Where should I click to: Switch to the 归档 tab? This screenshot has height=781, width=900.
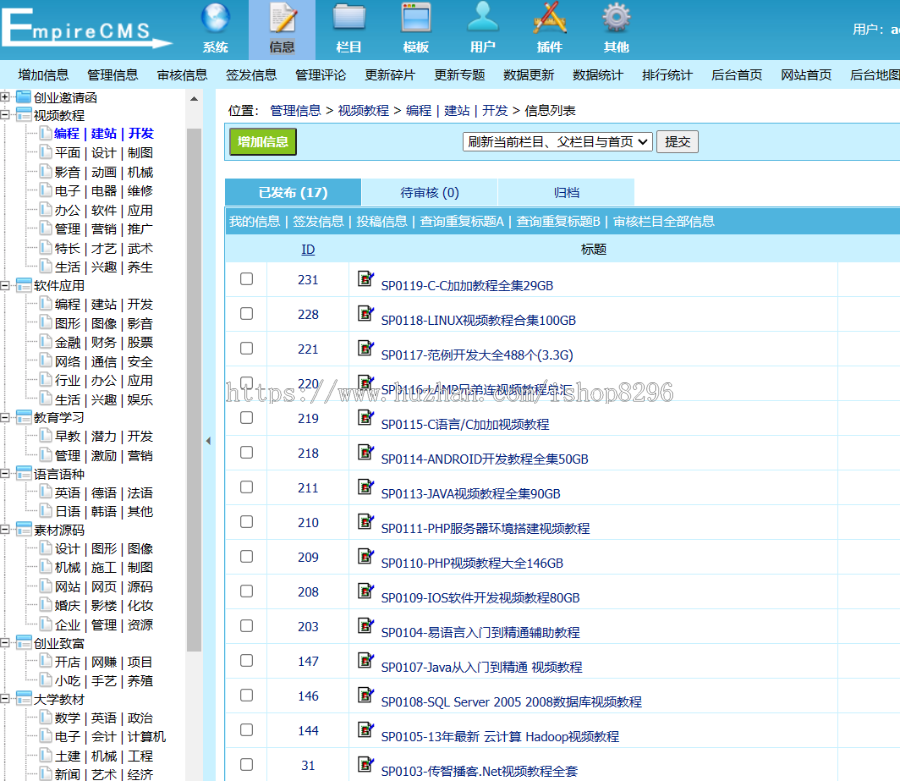(566, 193)
